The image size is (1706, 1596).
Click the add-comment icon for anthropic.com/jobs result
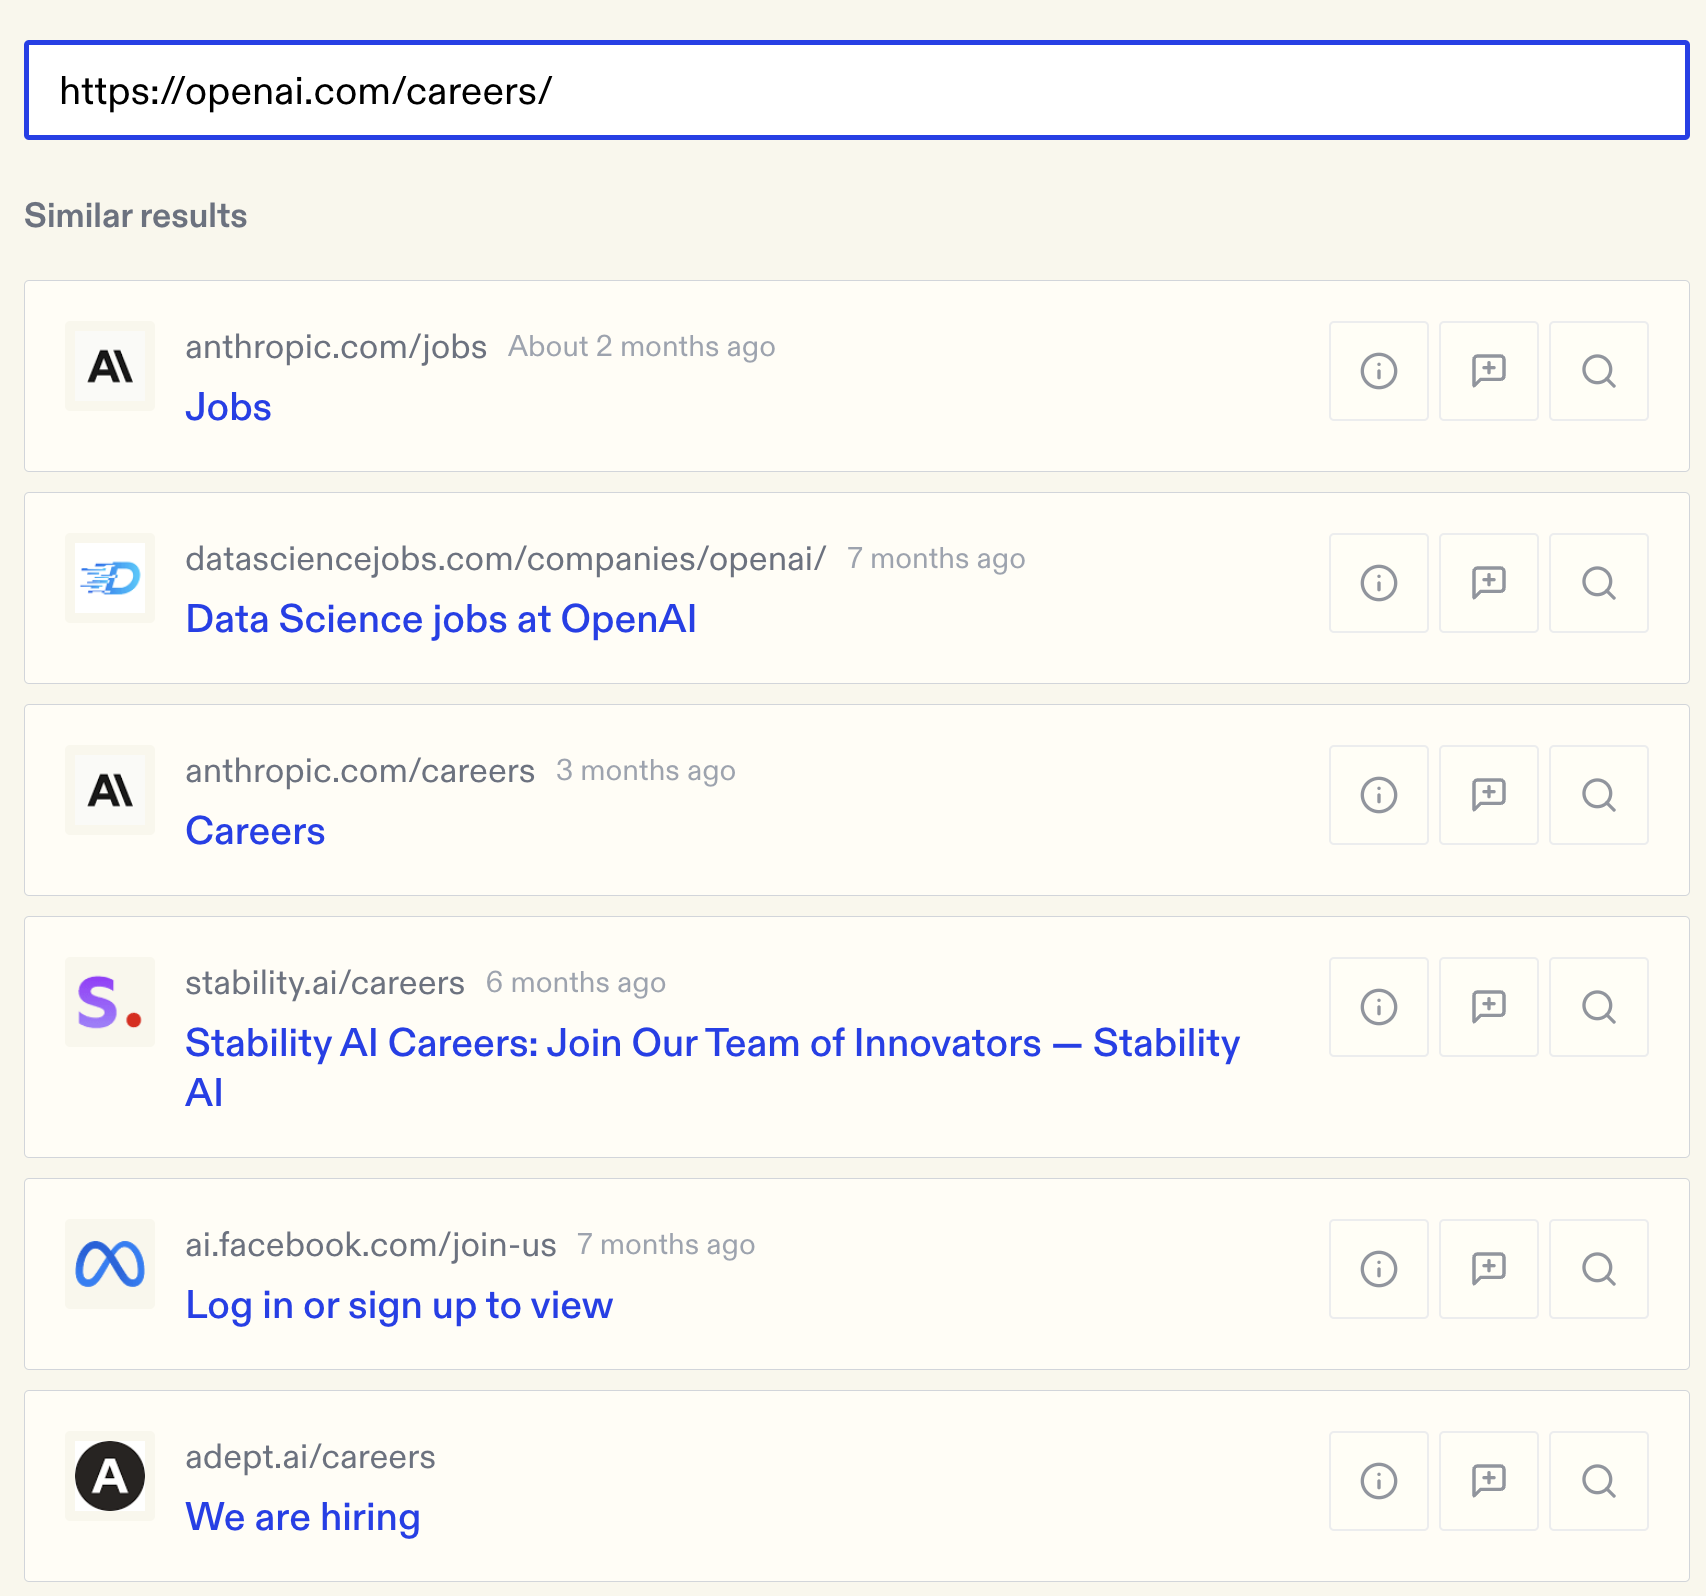pos(1488,371)
